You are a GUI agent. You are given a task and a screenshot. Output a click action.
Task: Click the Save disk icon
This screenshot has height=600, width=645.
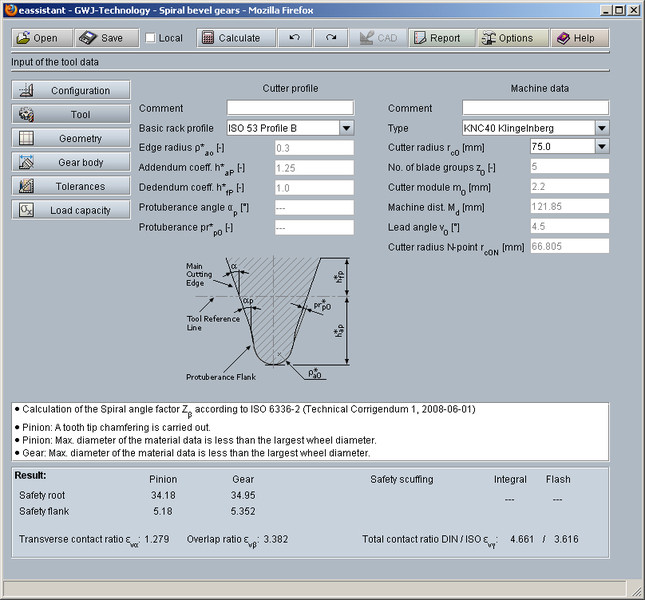pyautogui.click(x=88, y=38)
